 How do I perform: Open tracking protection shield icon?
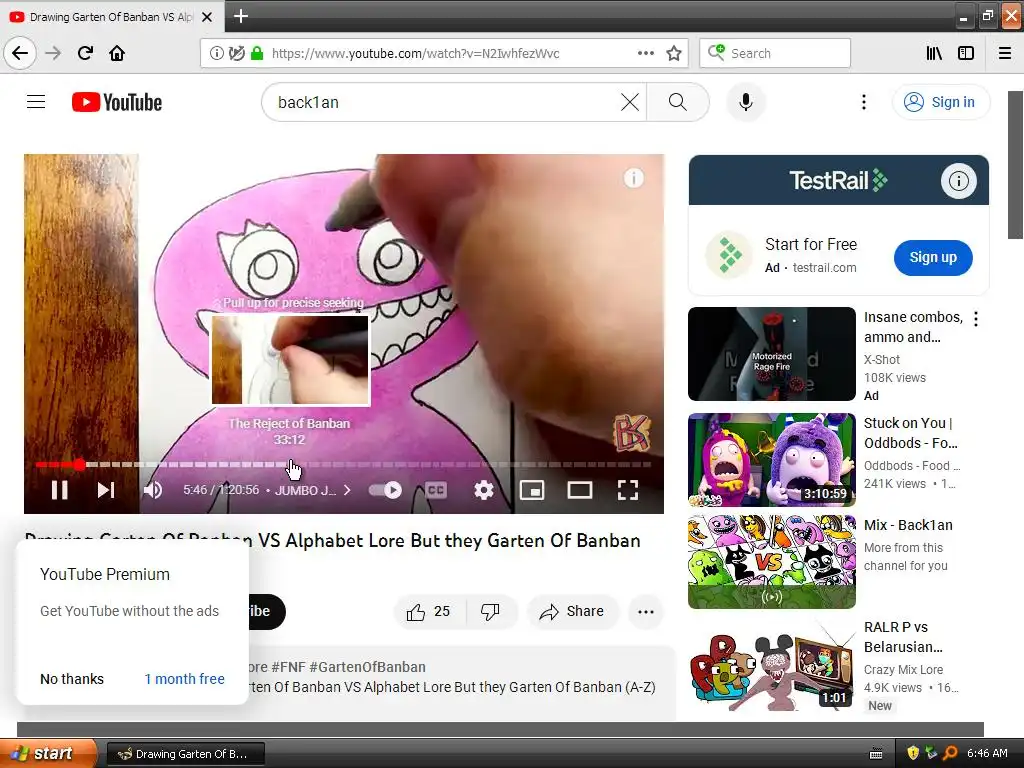tap(236, 53)
